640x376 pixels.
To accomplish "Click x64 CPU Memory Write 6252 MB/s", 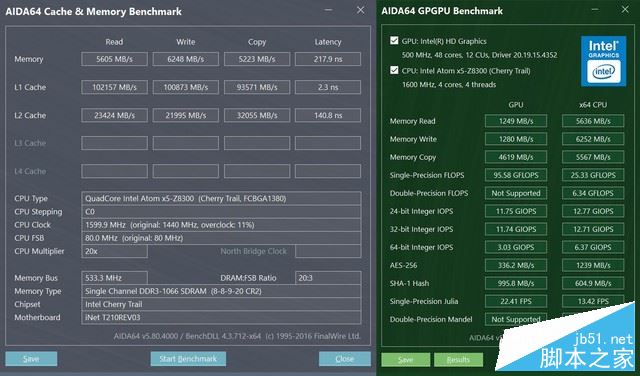I will 593,139.
